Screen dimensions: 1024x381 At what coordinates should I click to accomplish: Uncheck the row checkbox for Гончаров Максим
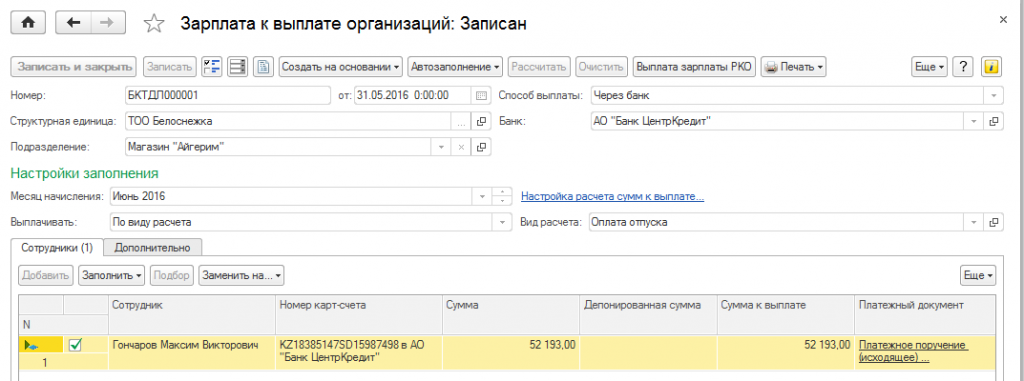coord(75,345)
